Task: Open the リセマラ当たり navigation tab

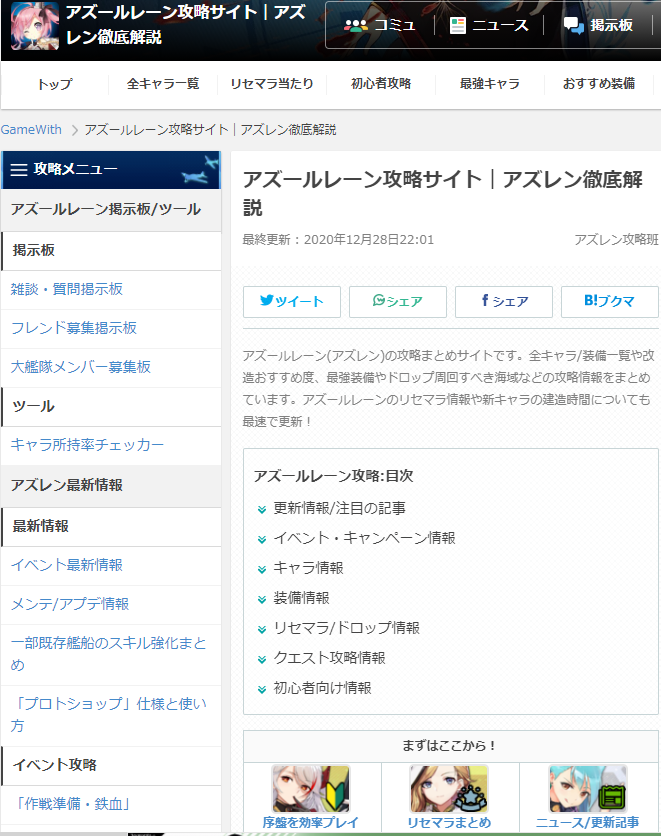Action: tap(272, 84)
